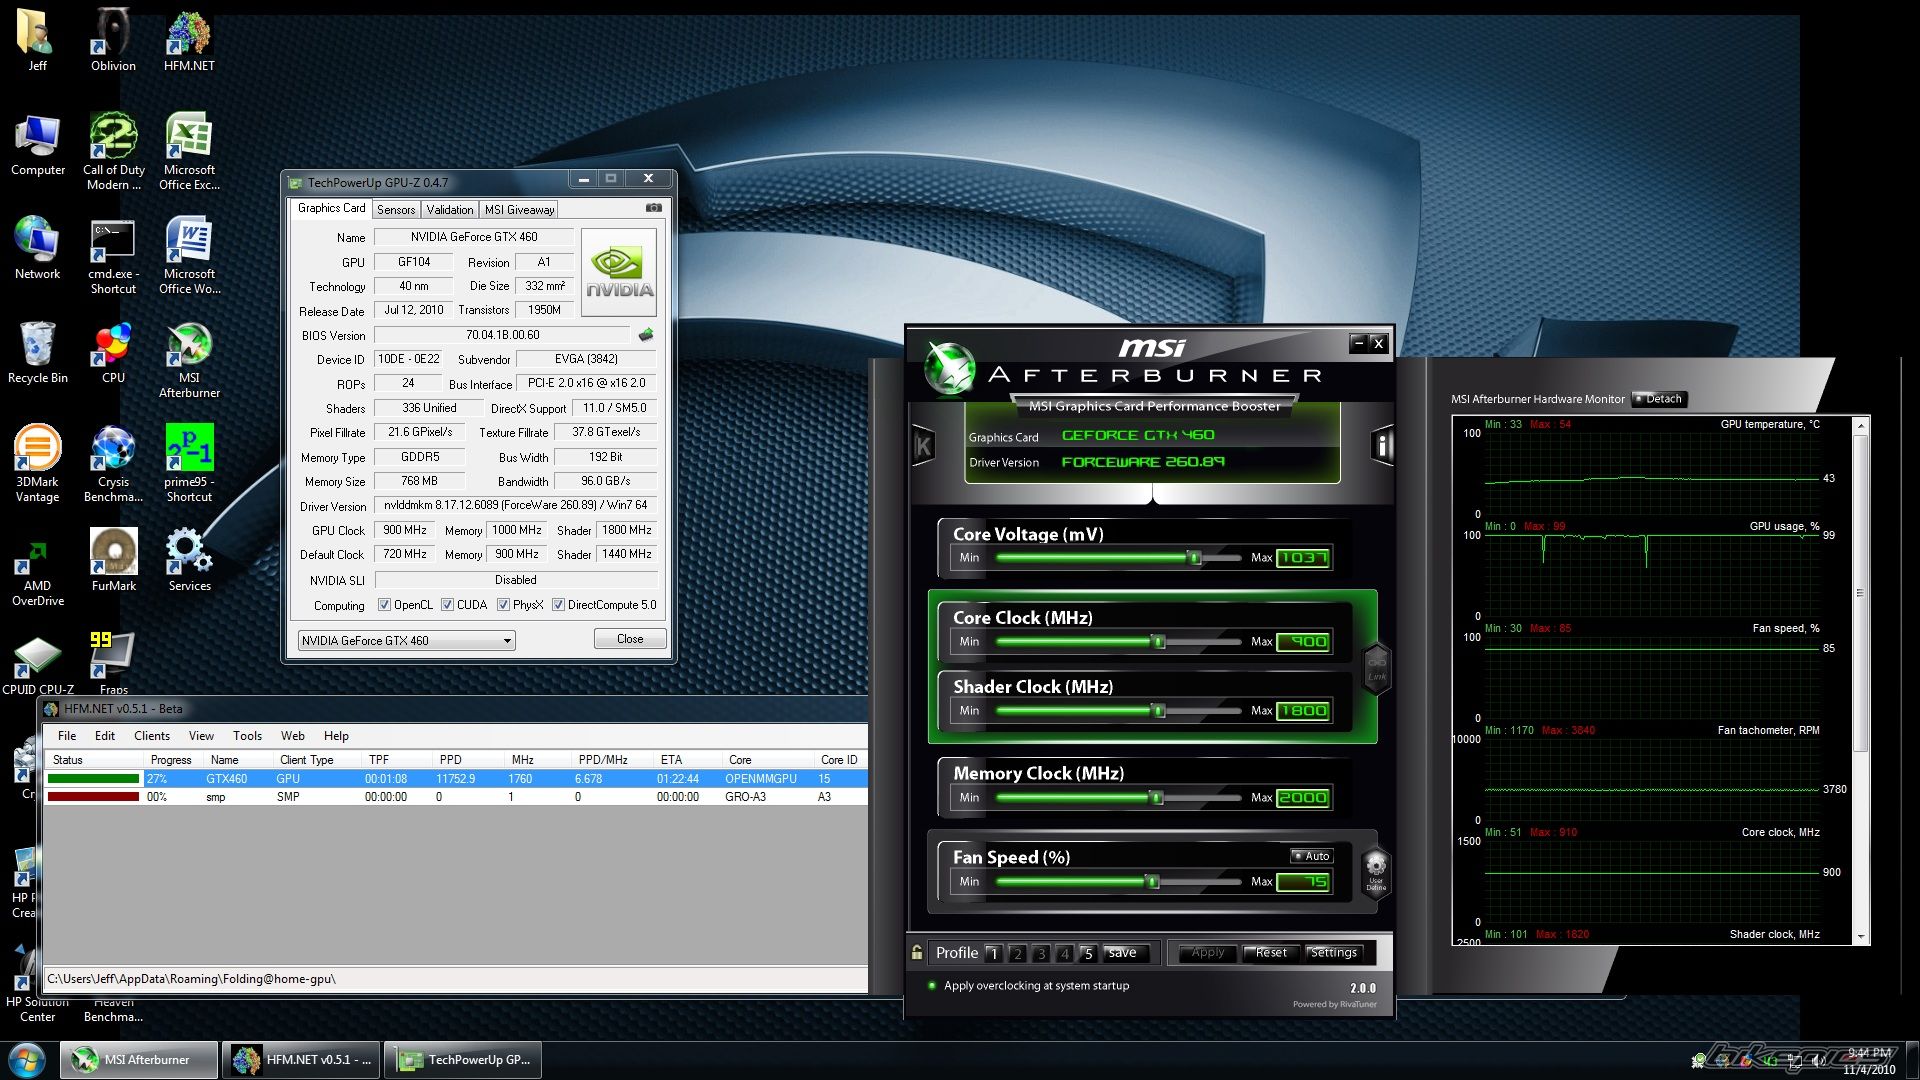
Task: Detach the Afterburner Hardware Monitor
Action: click(1659, 399)
